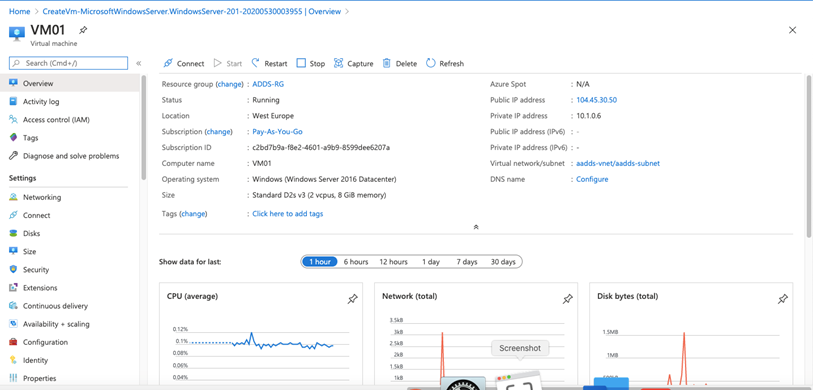Screen dimensions: 813x390
Task: Open the ADDS-RG resource group link
Action: [x=268, y=84]
